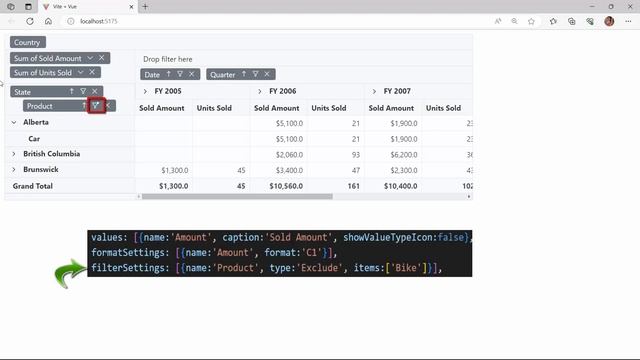Sort the Quarter column field

click(x=244, y=74)
